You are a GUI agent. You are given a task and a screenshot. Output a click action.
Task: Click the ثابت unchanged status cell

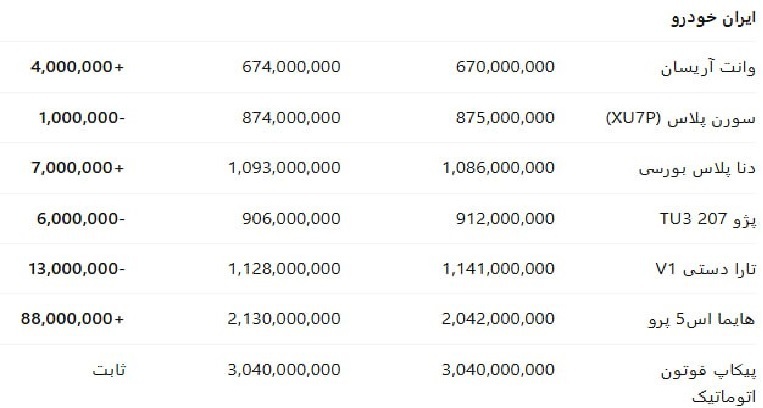(108, 369)
